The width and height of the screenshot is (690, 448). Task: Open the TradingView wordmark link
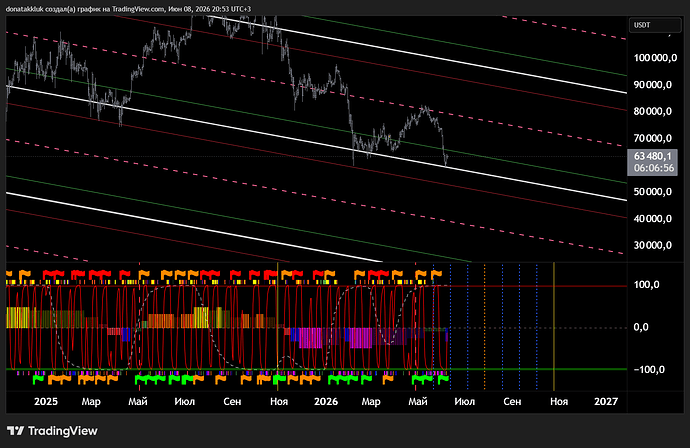62,431
